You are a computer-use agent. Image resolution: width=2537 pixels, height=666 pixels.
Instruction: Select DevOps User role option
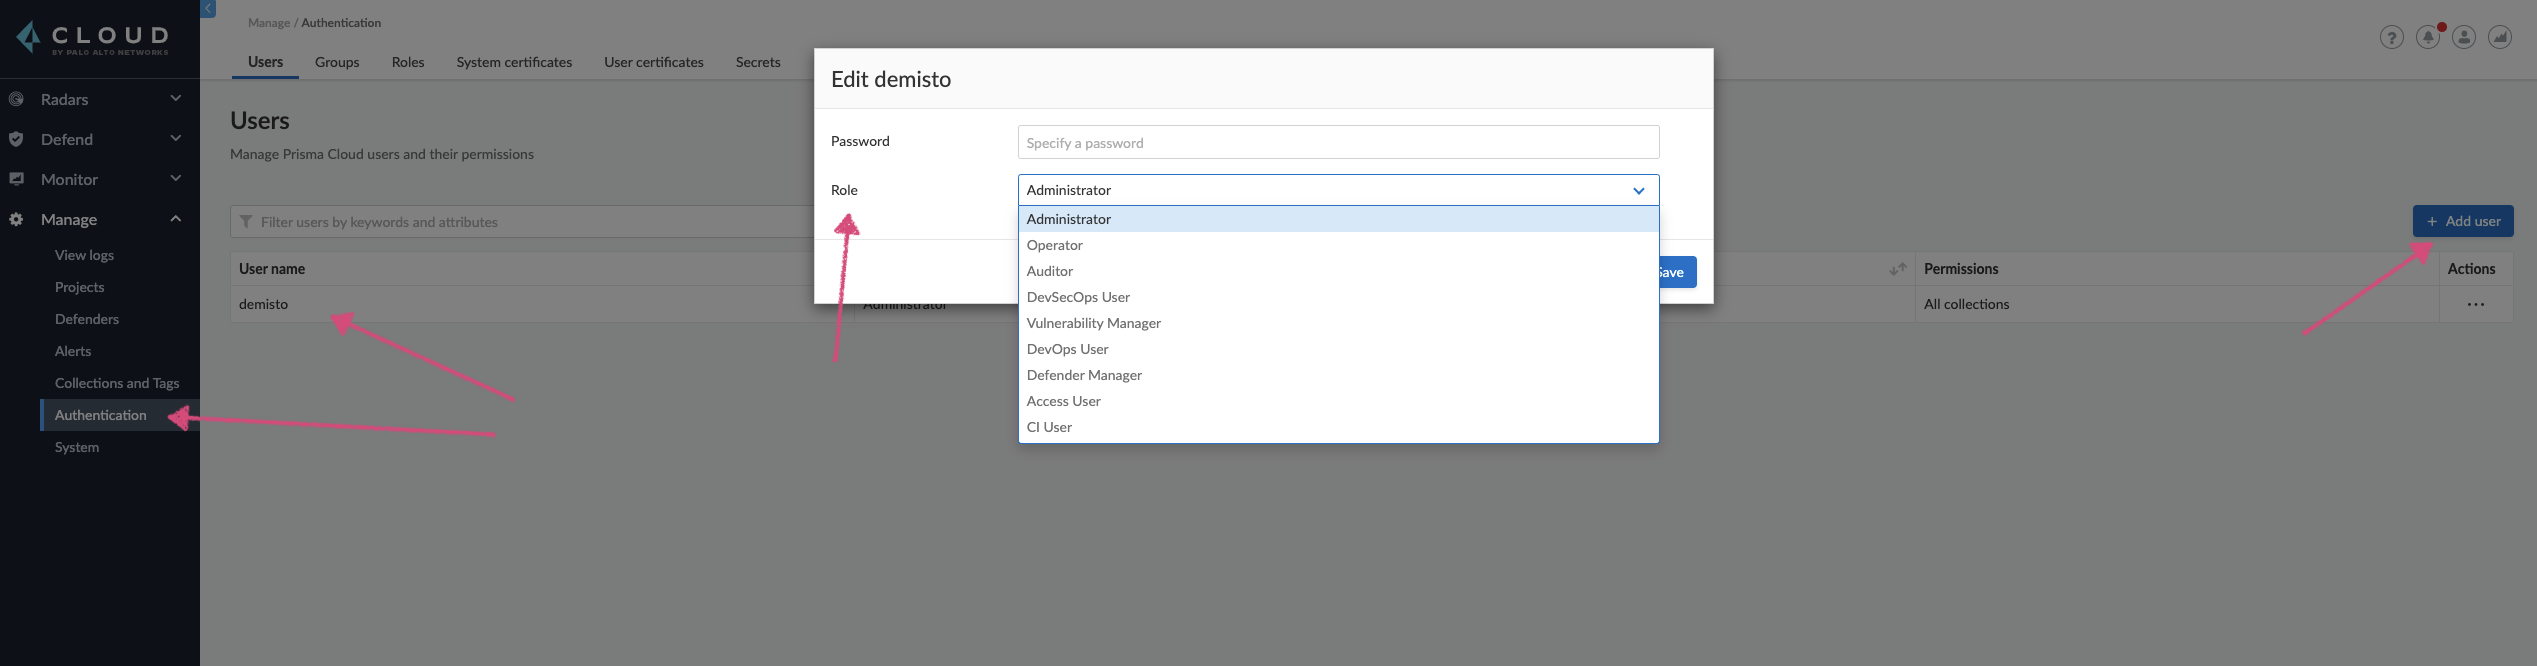point(1338,349)
